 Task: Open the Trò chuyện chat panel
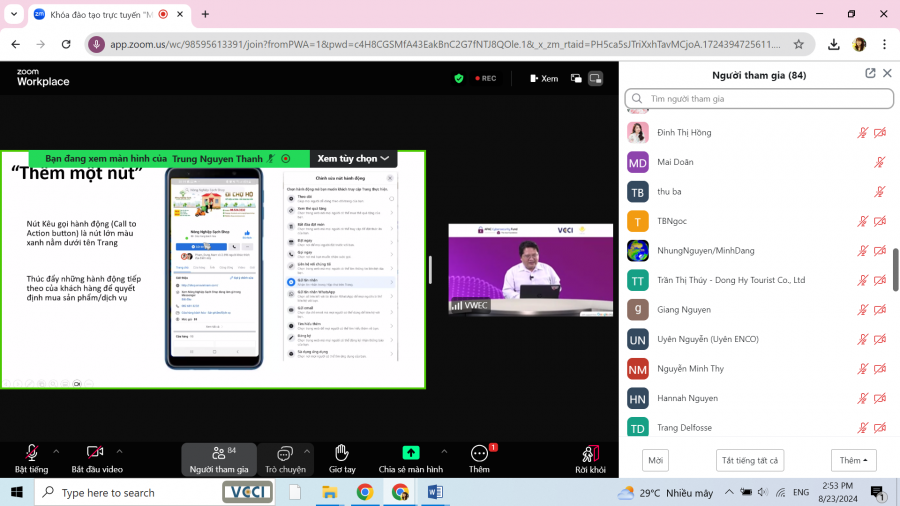285,458
